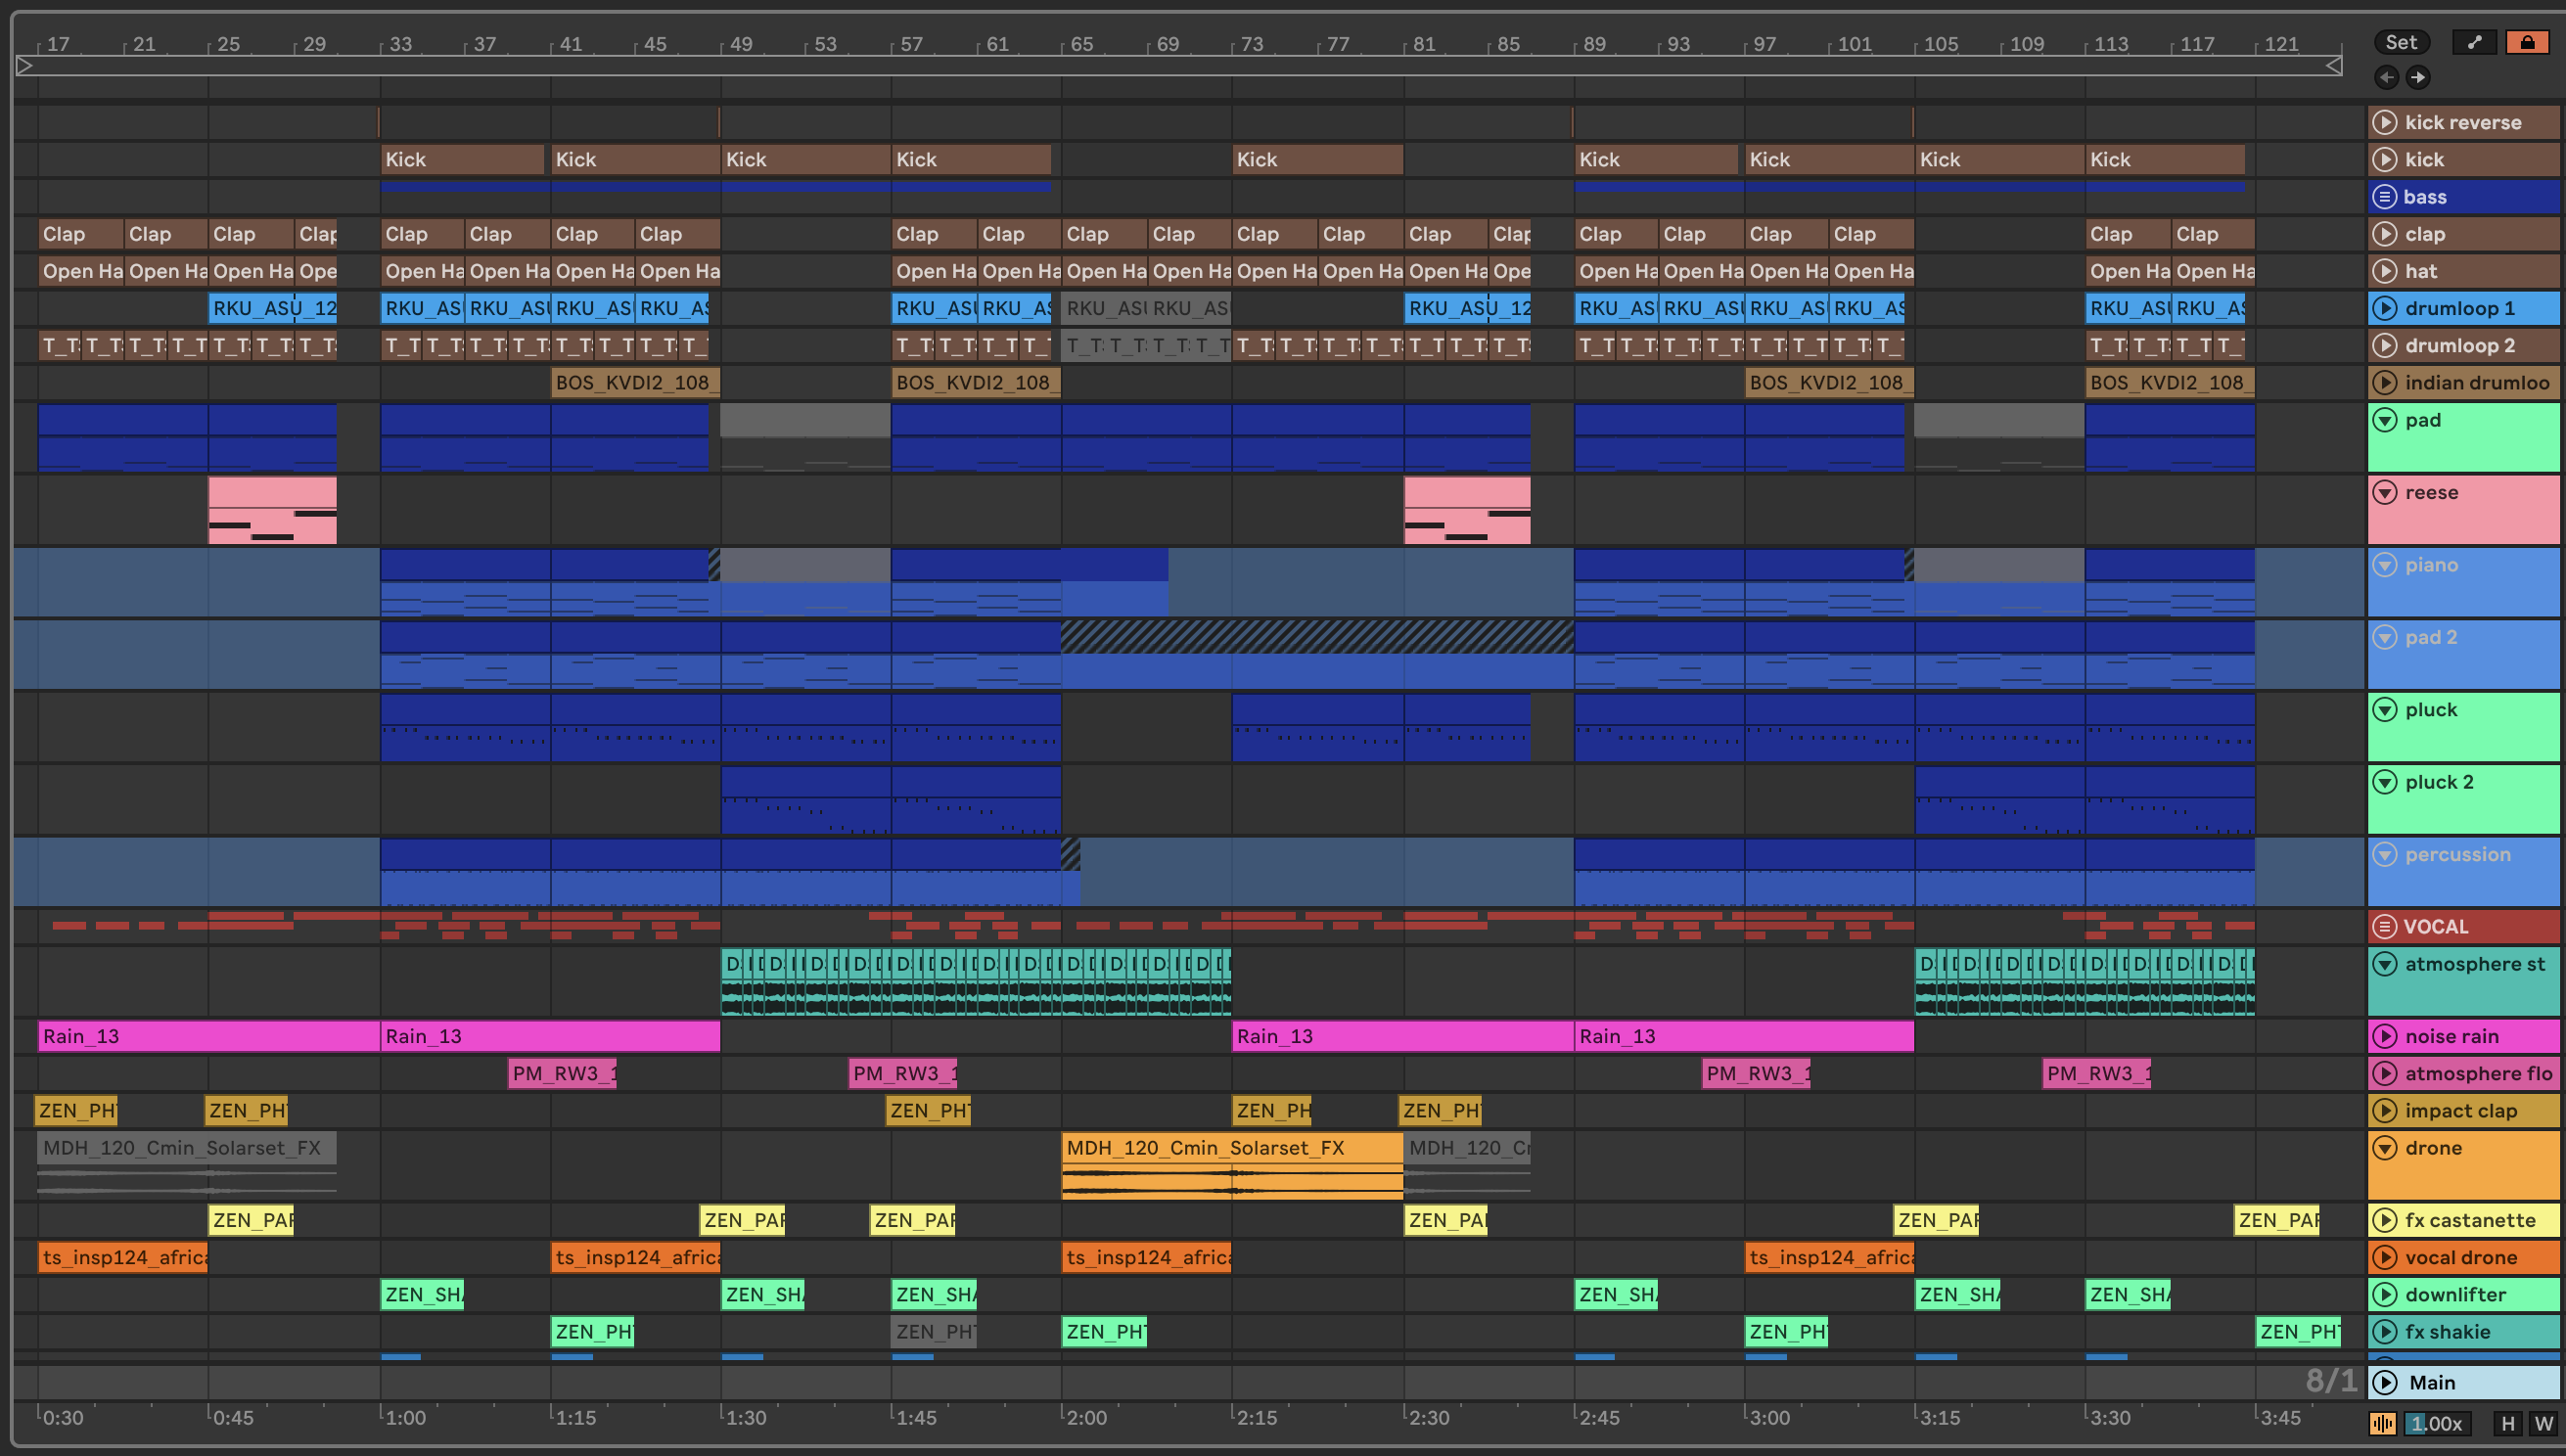The image size is (2566, 1456).
Task: Select the ts_insp124_africa clip at bar 65
Action: coord(1146,1257)
